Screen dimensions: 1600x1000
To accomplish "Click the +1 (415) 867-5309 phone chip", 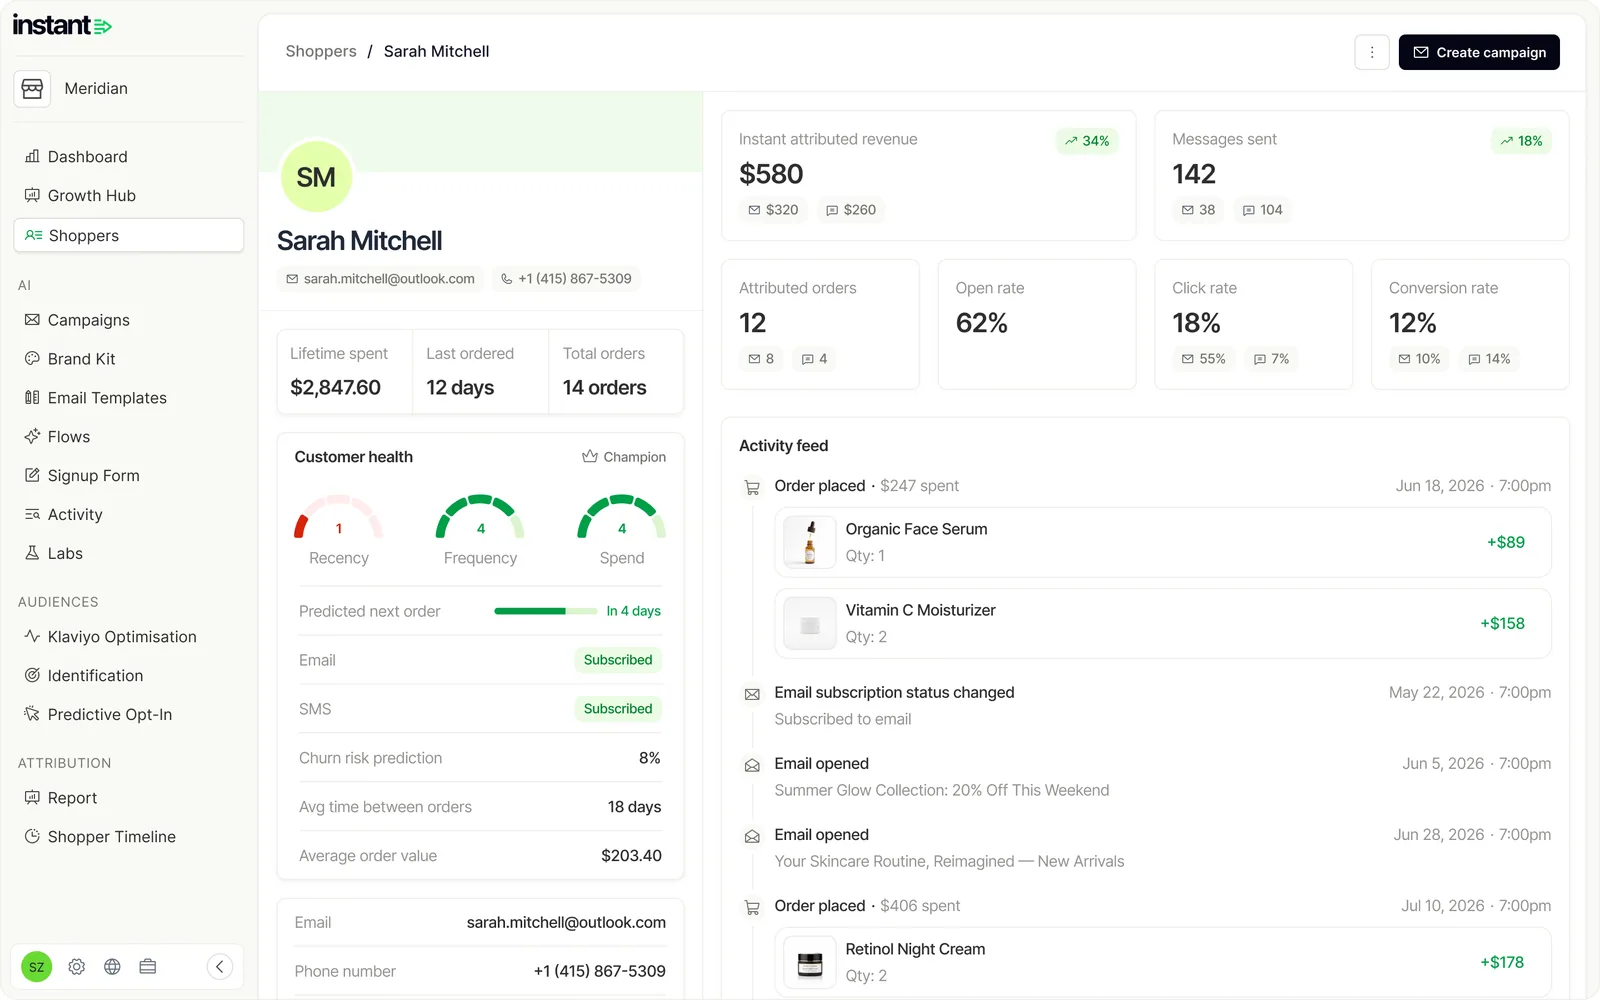I will [566, 279].
